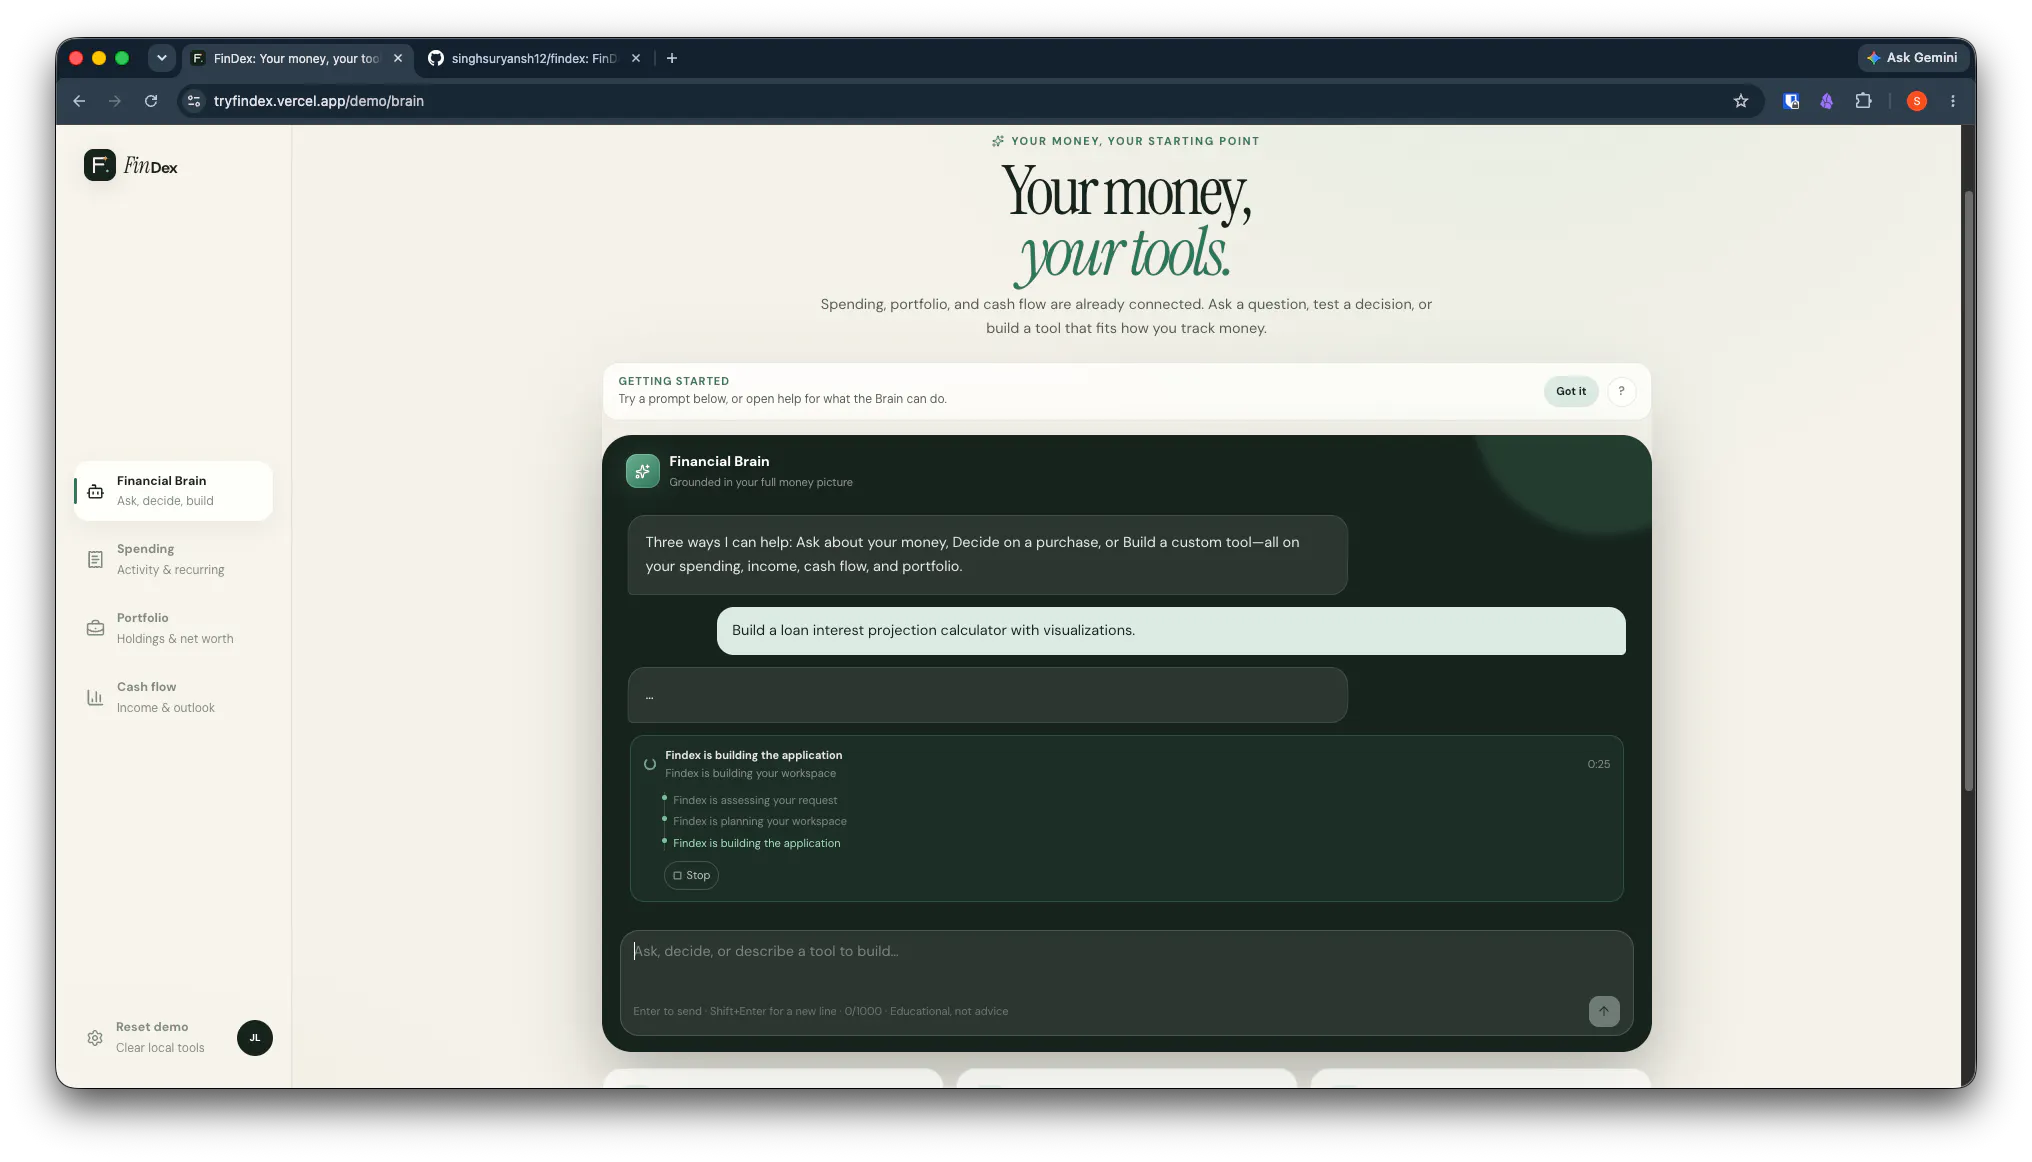
Task: Click Reset demo to clear local tools
Action: click(160, 1037)
